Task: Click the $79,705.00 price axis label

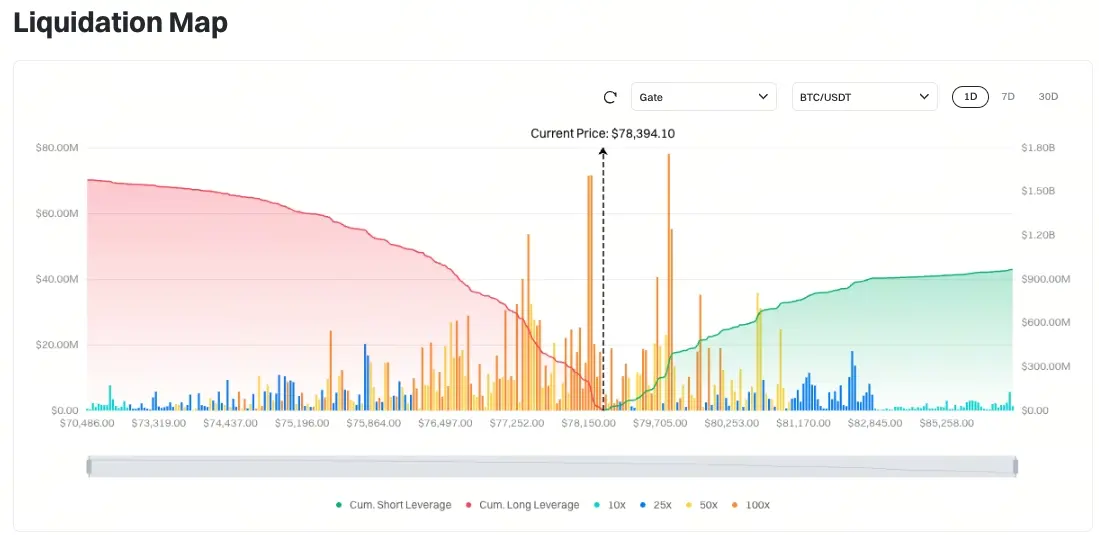Action: point(660,424)
